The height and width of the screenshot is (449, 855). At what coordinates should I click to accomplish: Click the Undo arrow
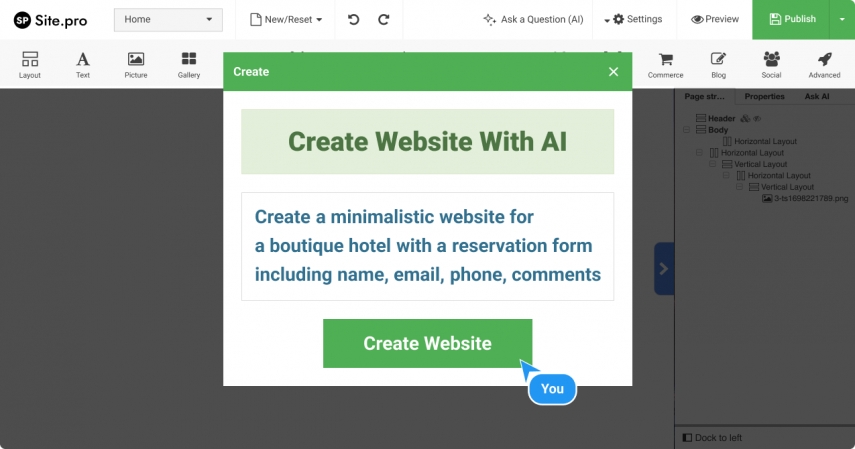(x=353, y=20)
